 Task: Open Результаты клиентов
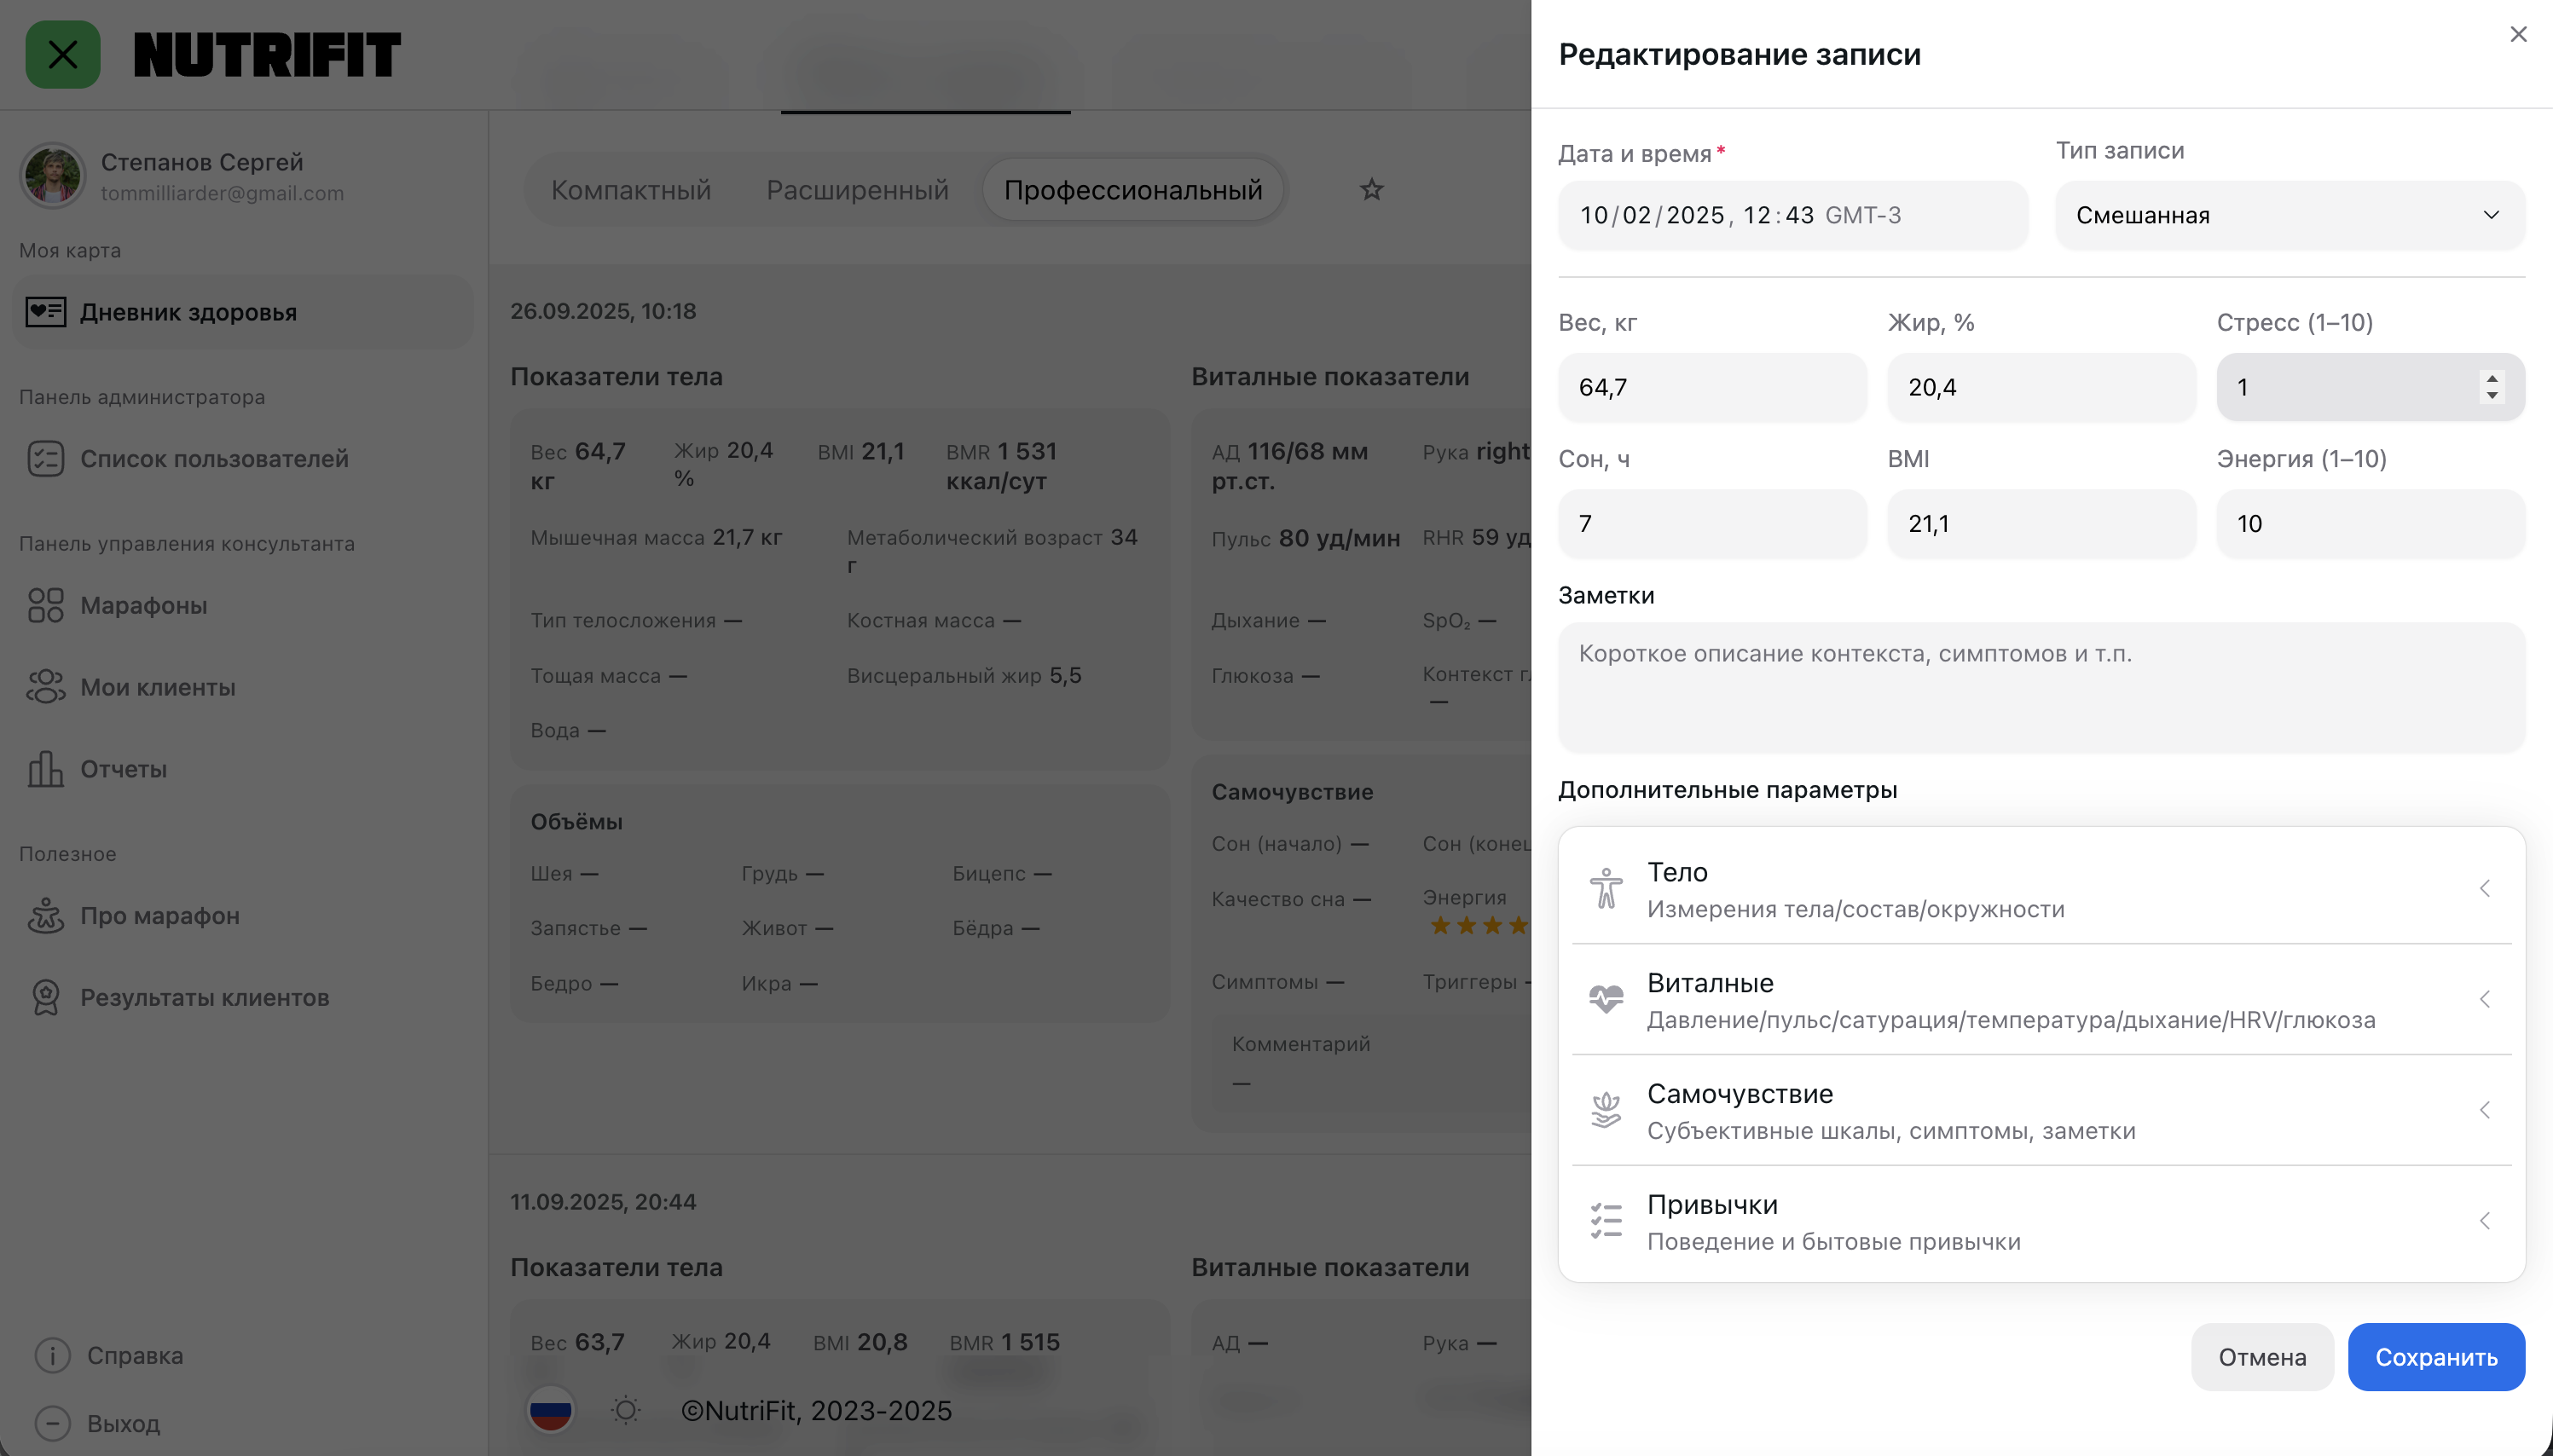point(204,997)
